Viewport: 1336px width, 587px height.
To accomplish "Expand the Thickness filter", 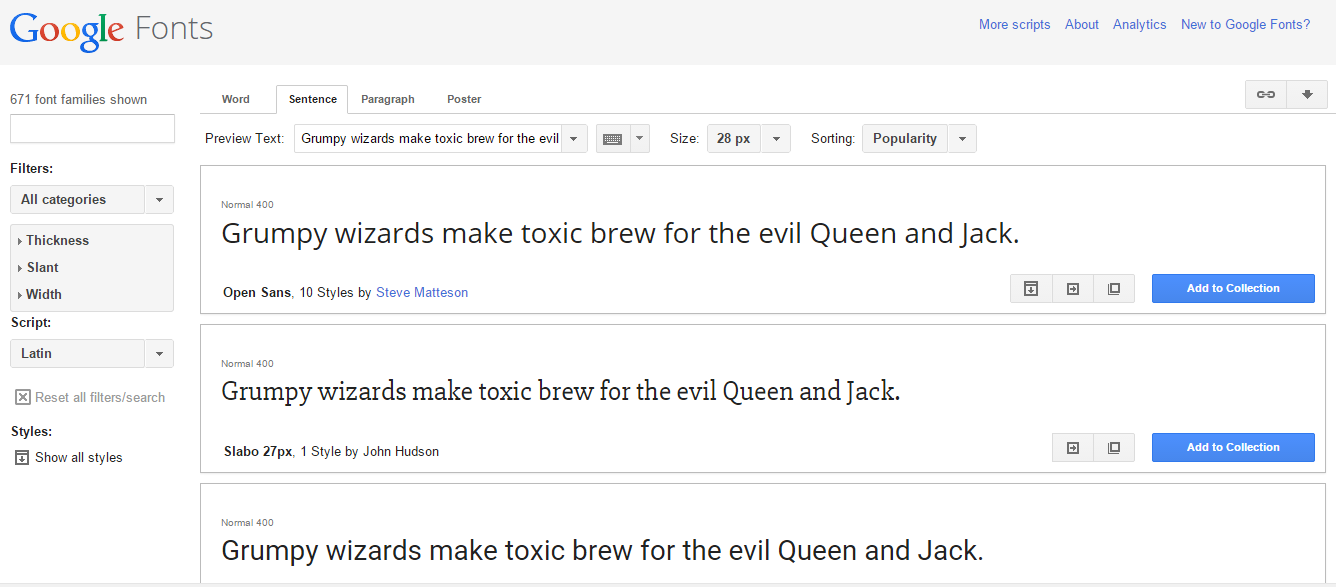I will (x=53, y=240).
